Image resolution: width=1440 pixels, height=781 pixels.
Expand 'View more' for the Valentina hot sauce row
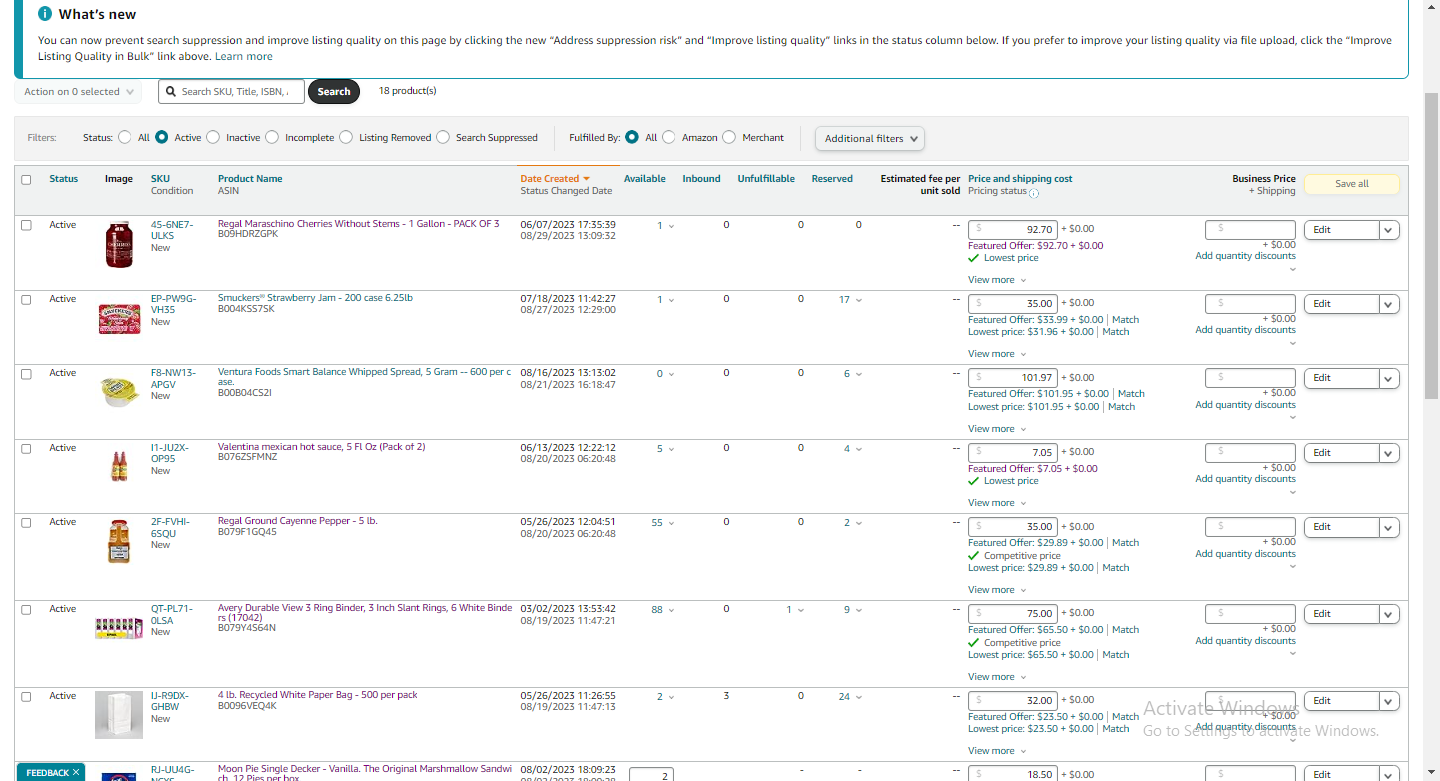pyautogui.click(x=996, y=503)
